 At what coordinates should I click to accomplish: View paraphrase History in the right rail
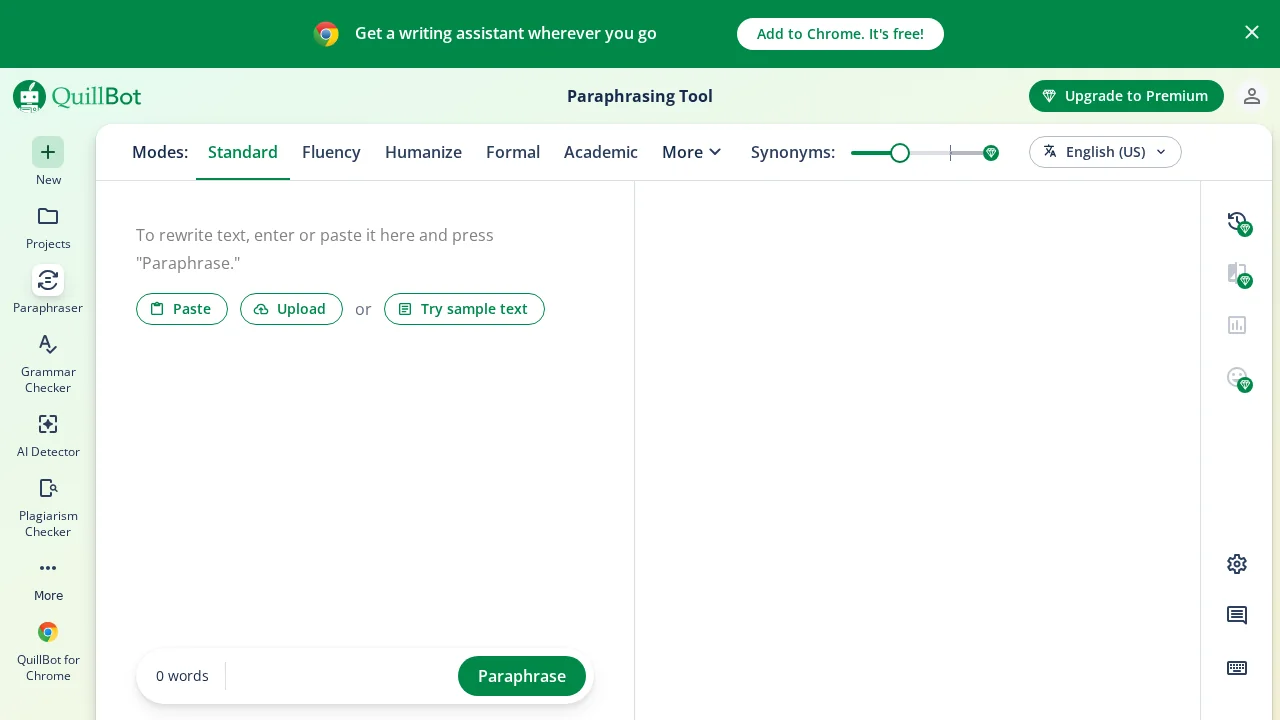click(x=1237, y=222)
